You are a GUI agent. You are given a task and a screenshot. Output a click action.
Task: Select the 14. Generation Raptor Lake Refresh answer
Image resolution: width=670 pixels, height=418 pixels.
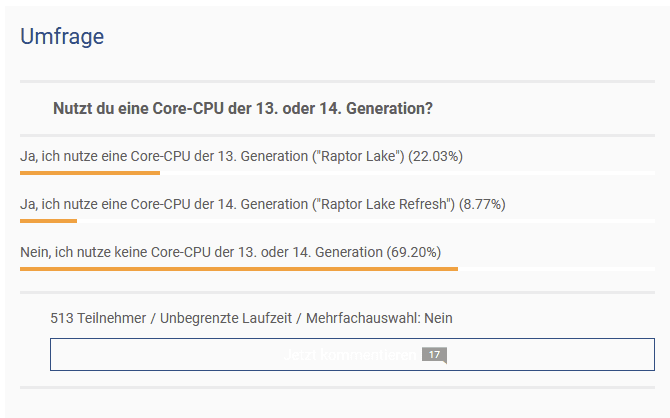pos(262,204)
